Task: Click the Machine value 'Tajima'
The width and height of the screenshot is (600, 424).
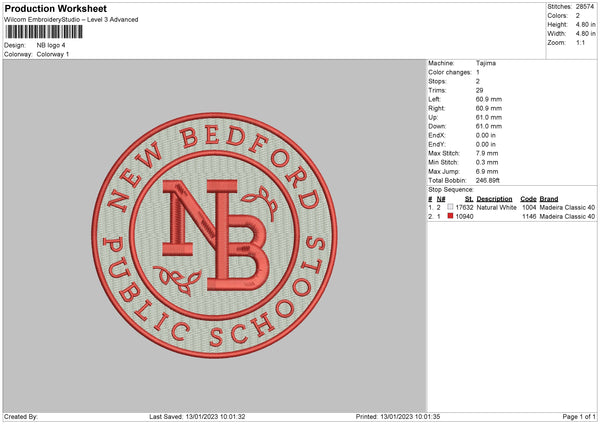Action: [486, 63]
